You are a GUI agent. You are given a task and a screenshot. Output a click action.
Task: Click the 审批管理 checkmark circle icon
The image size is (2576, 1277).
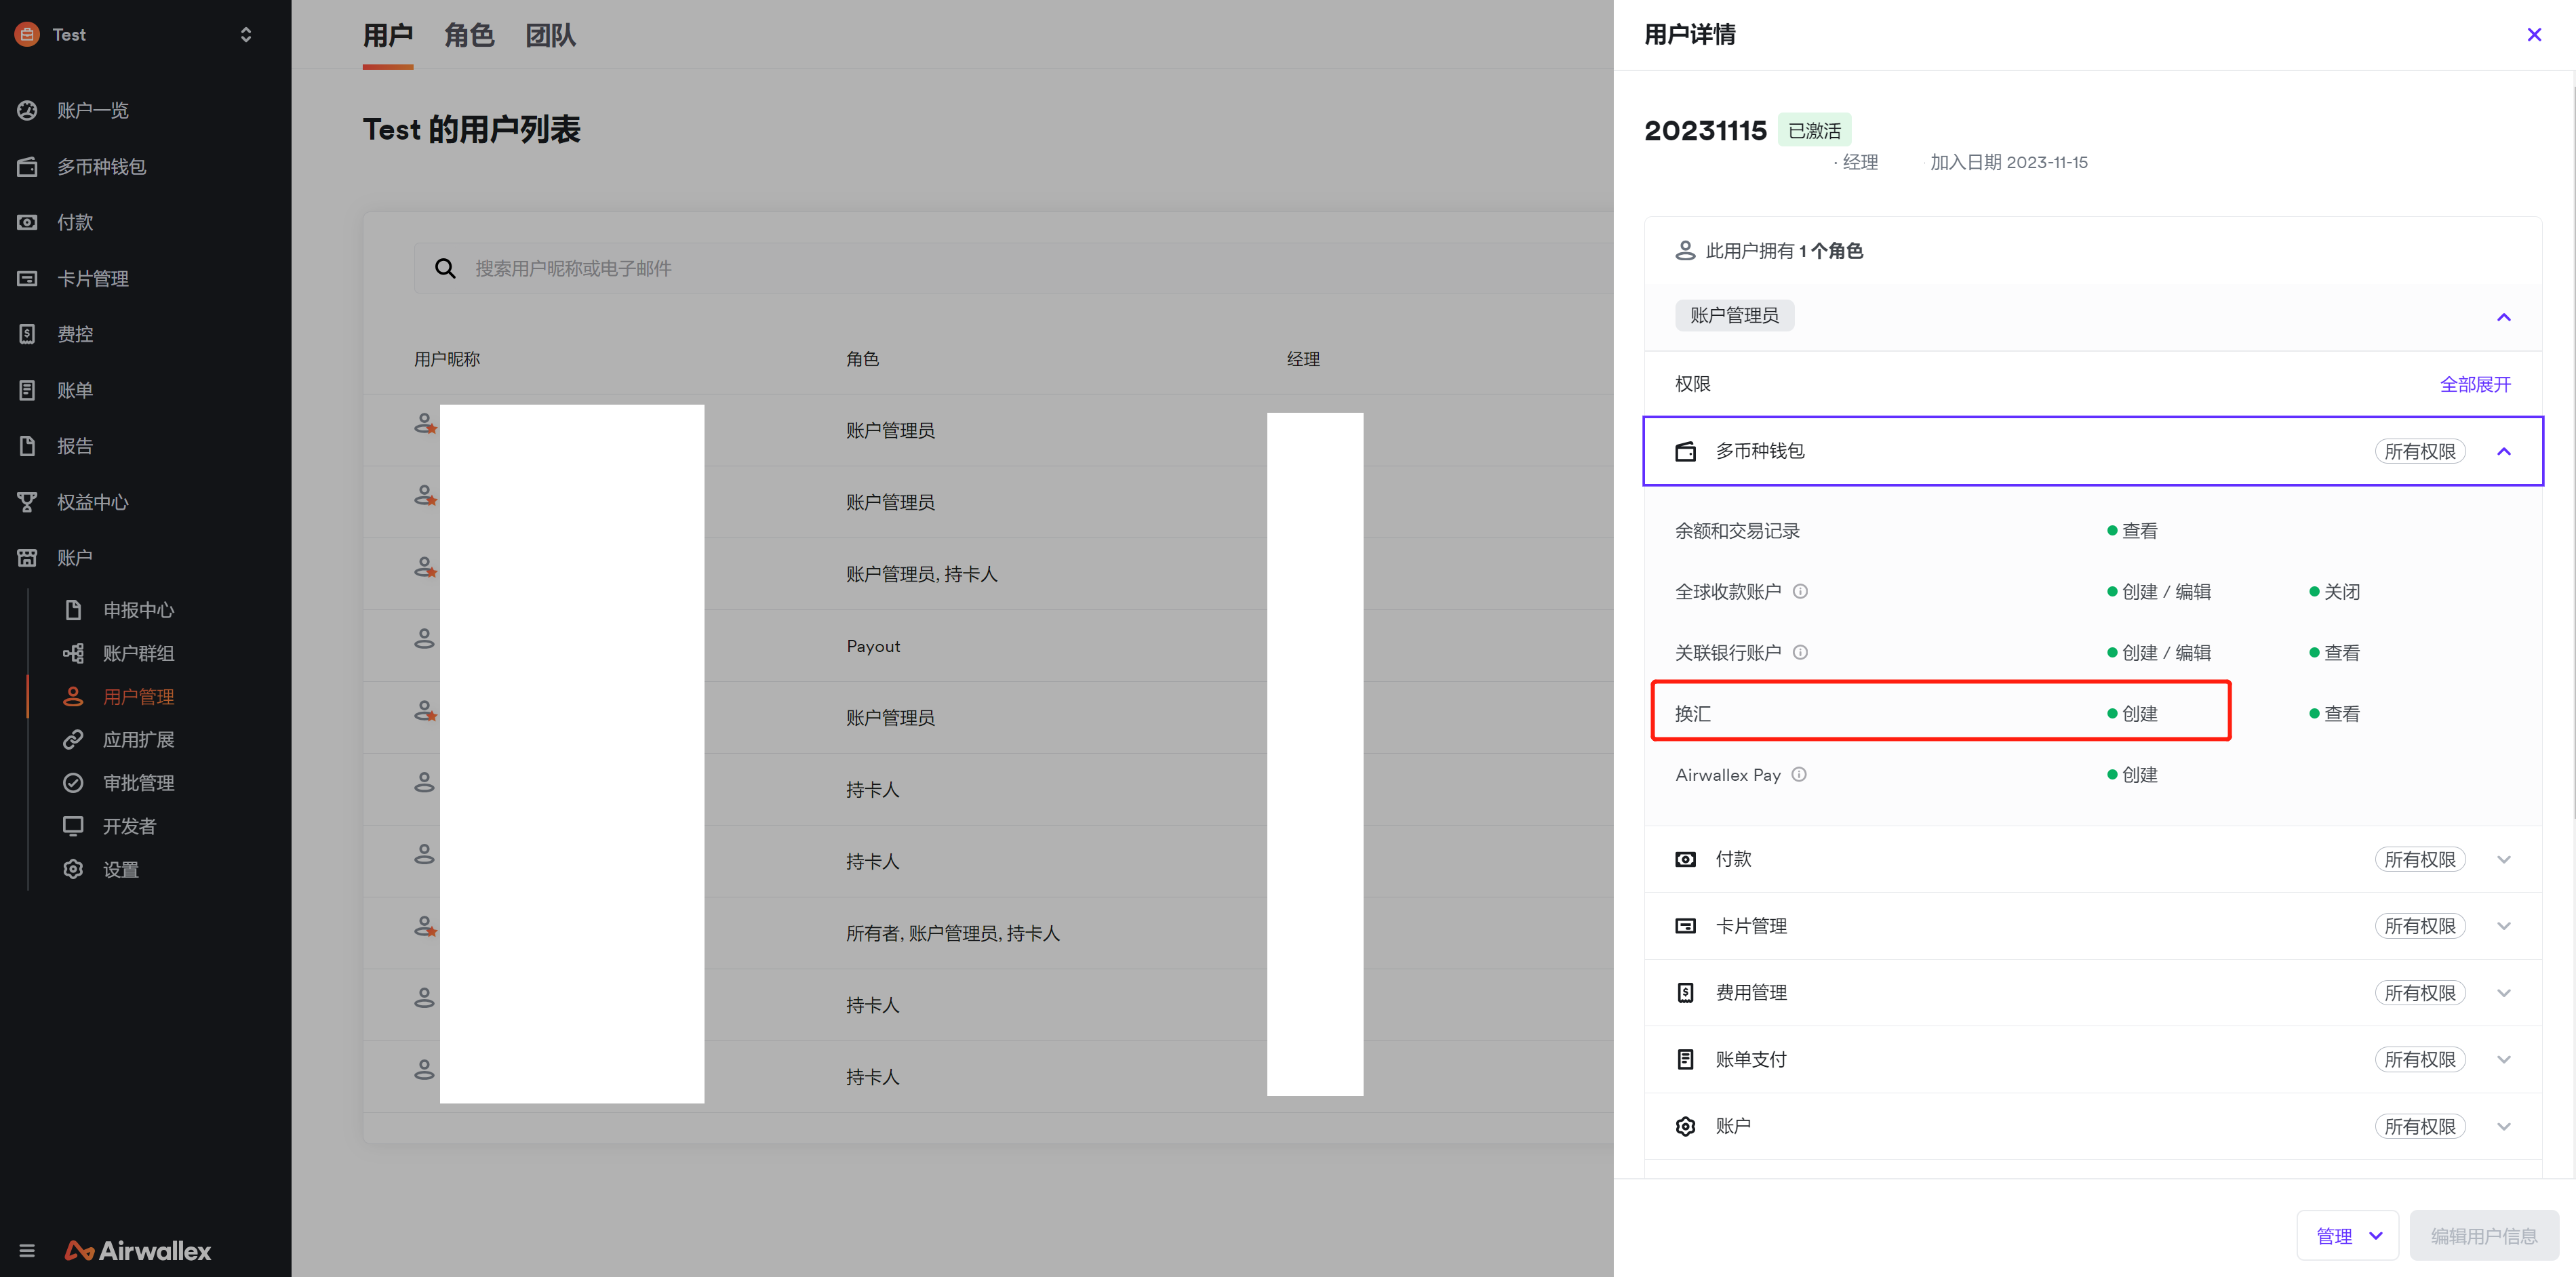point(73,783)
